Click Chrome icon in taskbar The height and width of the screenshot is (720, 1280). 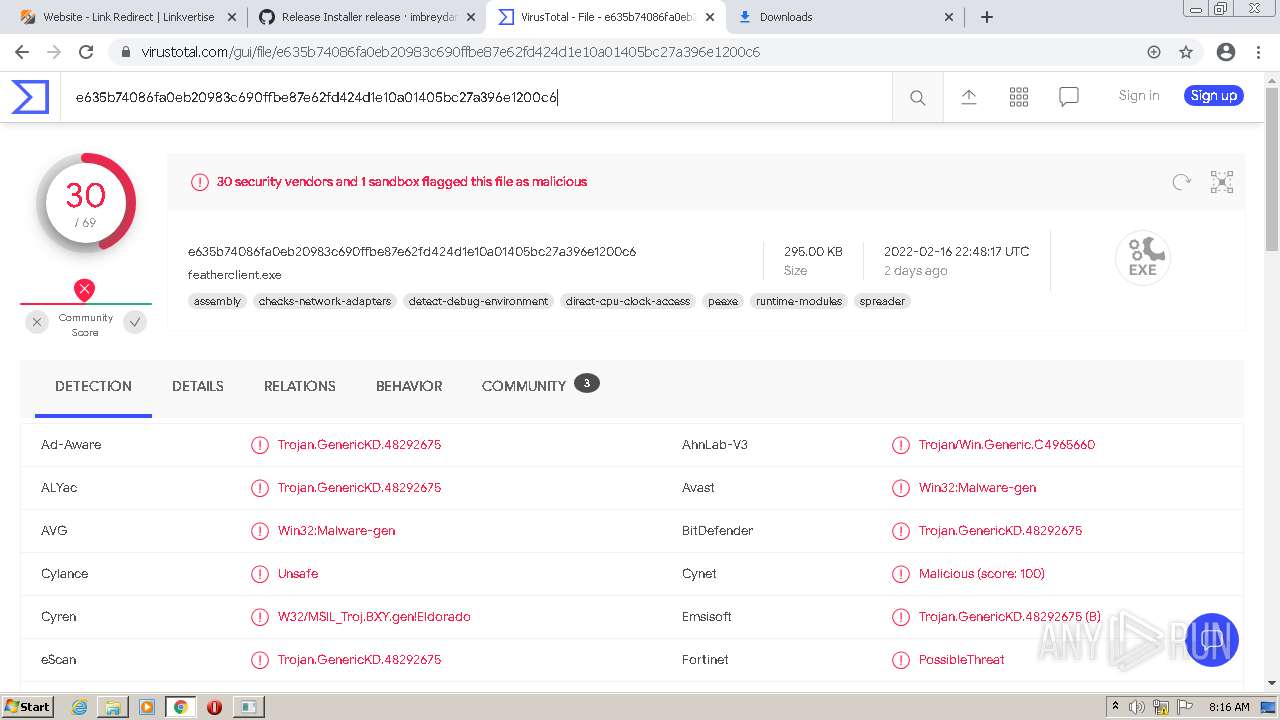click(x=180, y=707)
